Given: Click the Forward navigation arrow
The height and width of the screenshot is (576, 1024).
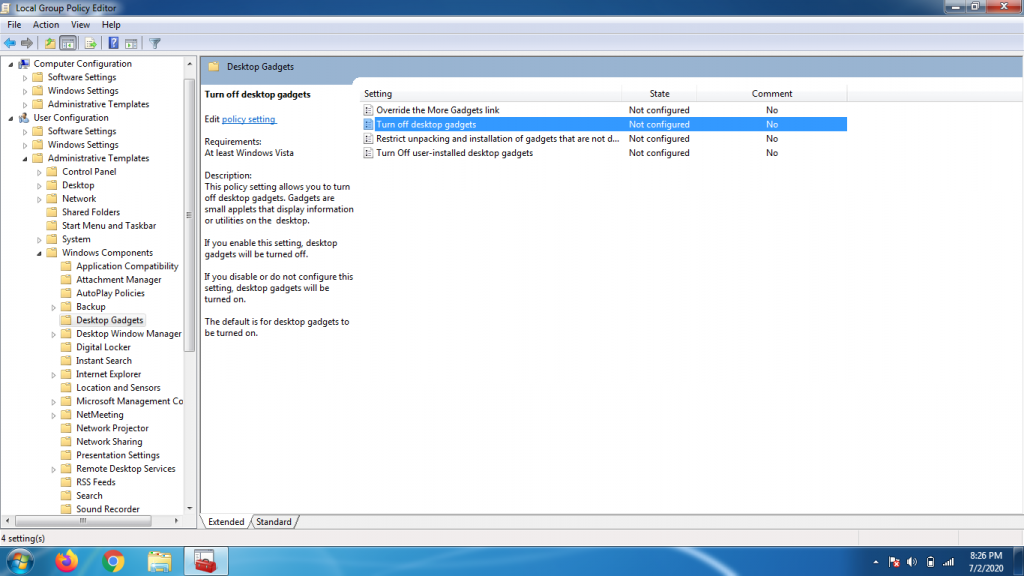Looking at the screenshot, I should pyautogui.click(x=25, y=43).
